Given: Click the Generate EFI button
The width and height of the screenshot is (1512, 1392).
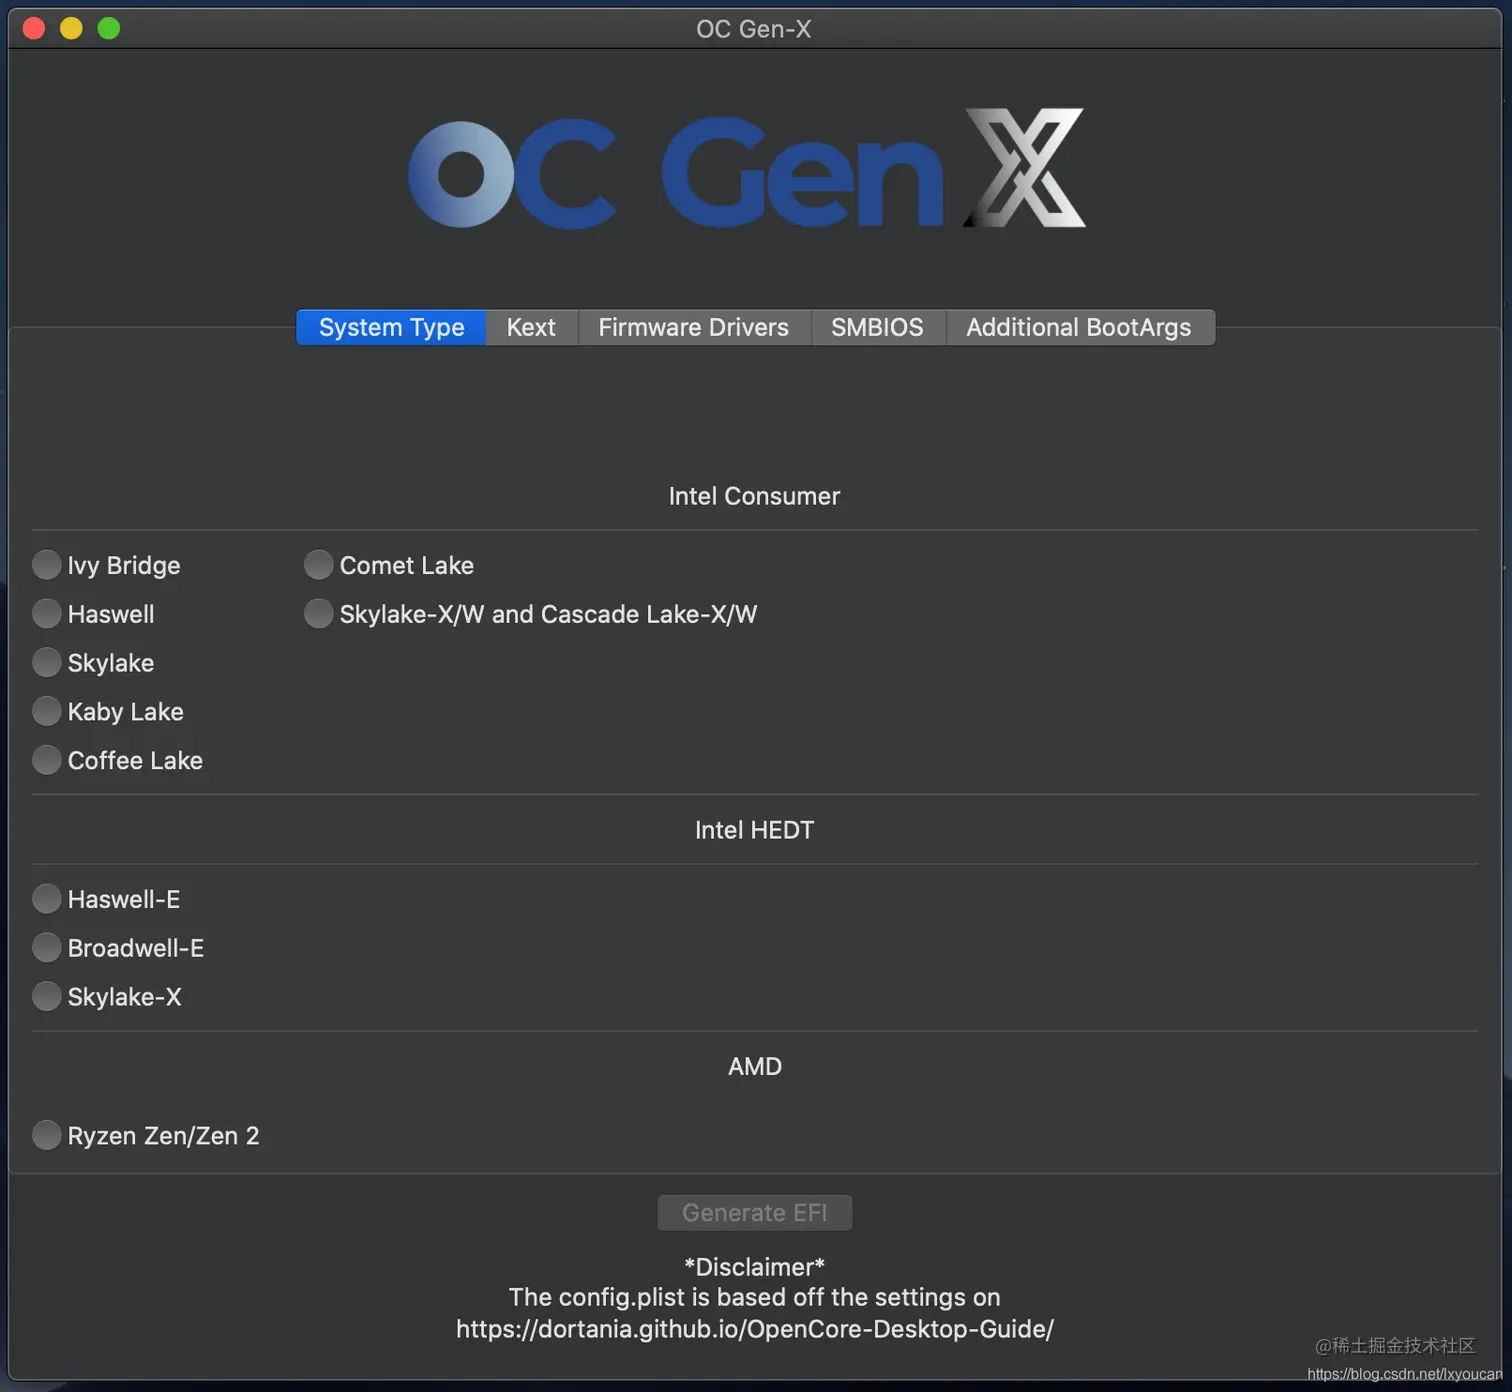Looking at the screenshot, I should pos(755,1213).
